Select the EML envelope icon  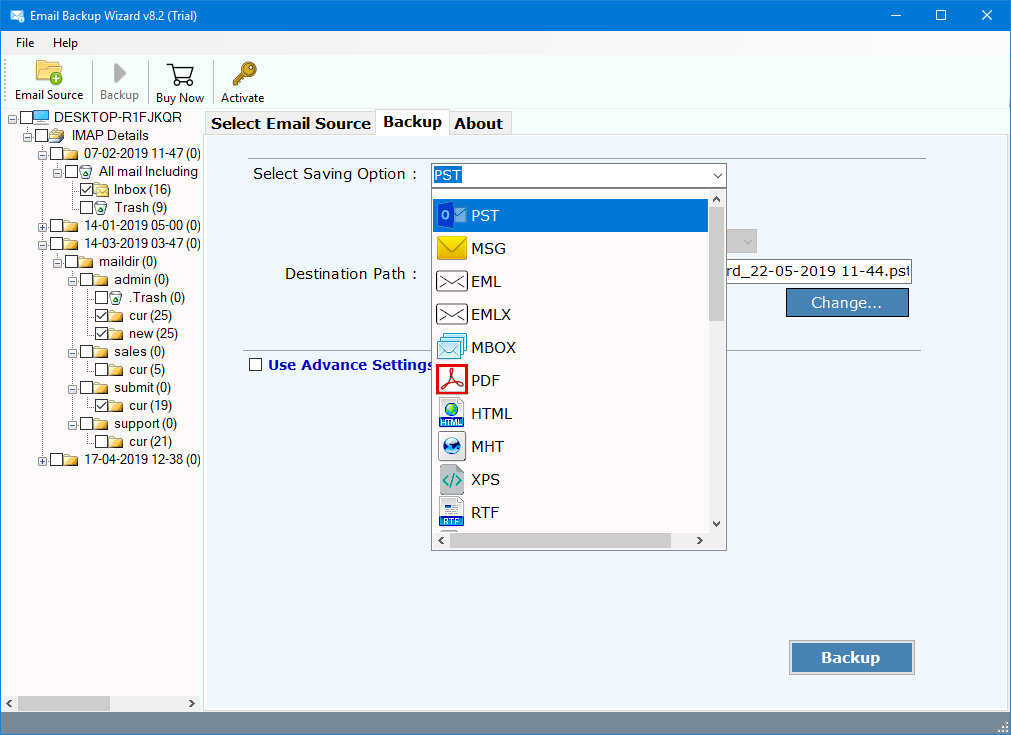pos(451,281)
